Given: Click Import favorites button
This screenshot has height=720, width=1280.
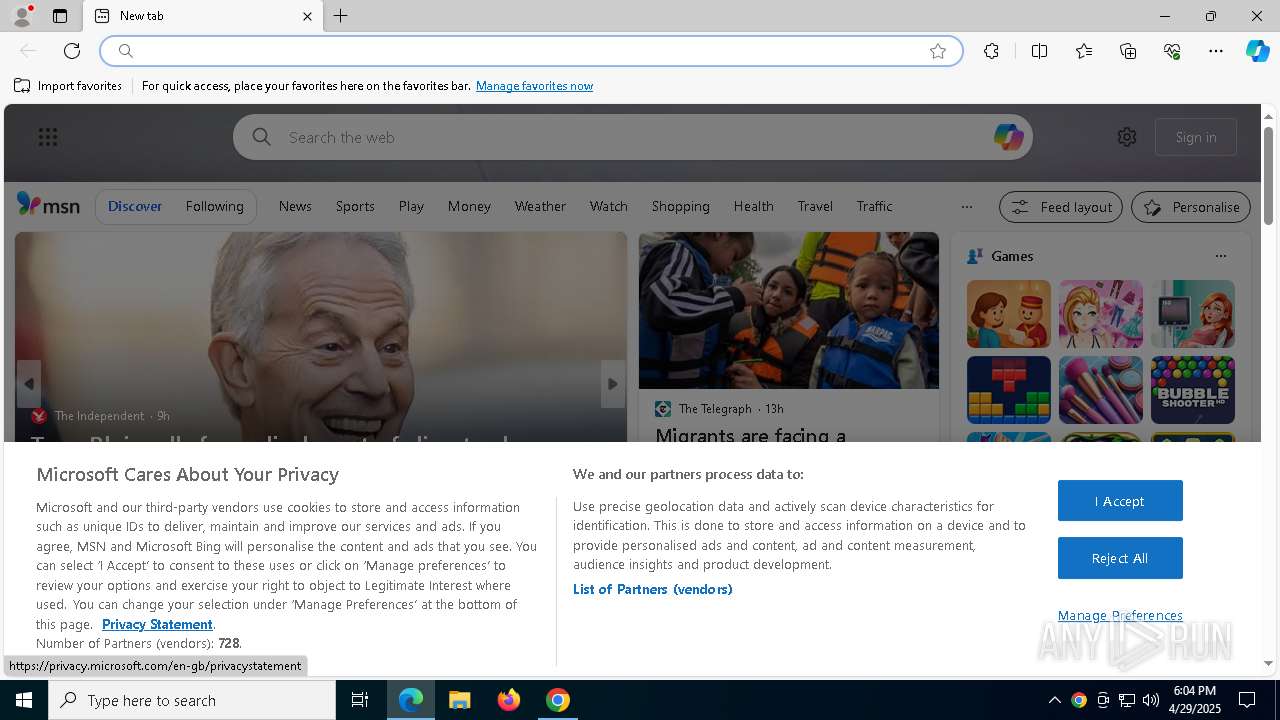Looking at the screenshot, I should coord(68,86).
